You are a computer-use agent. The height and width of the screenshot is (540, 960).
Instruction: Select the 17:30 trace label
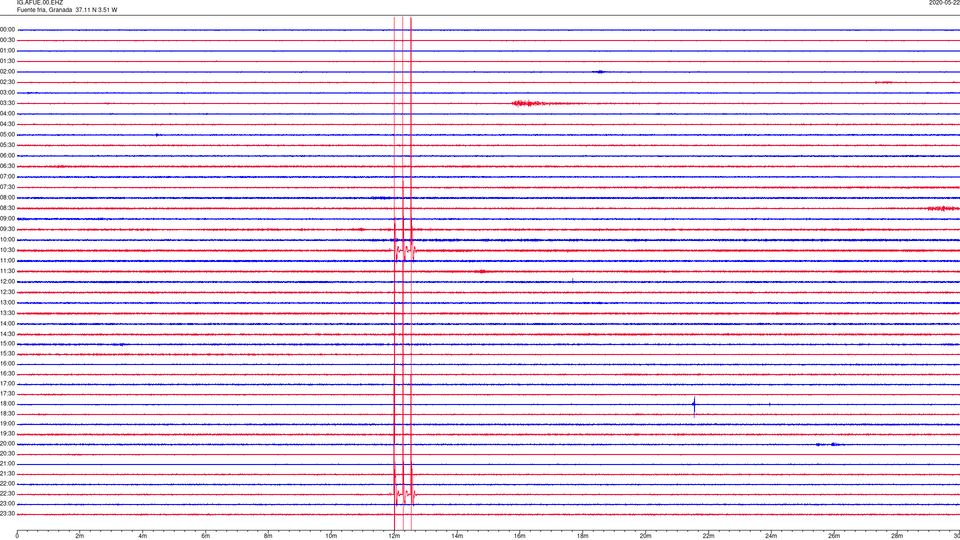pos(8,394)
